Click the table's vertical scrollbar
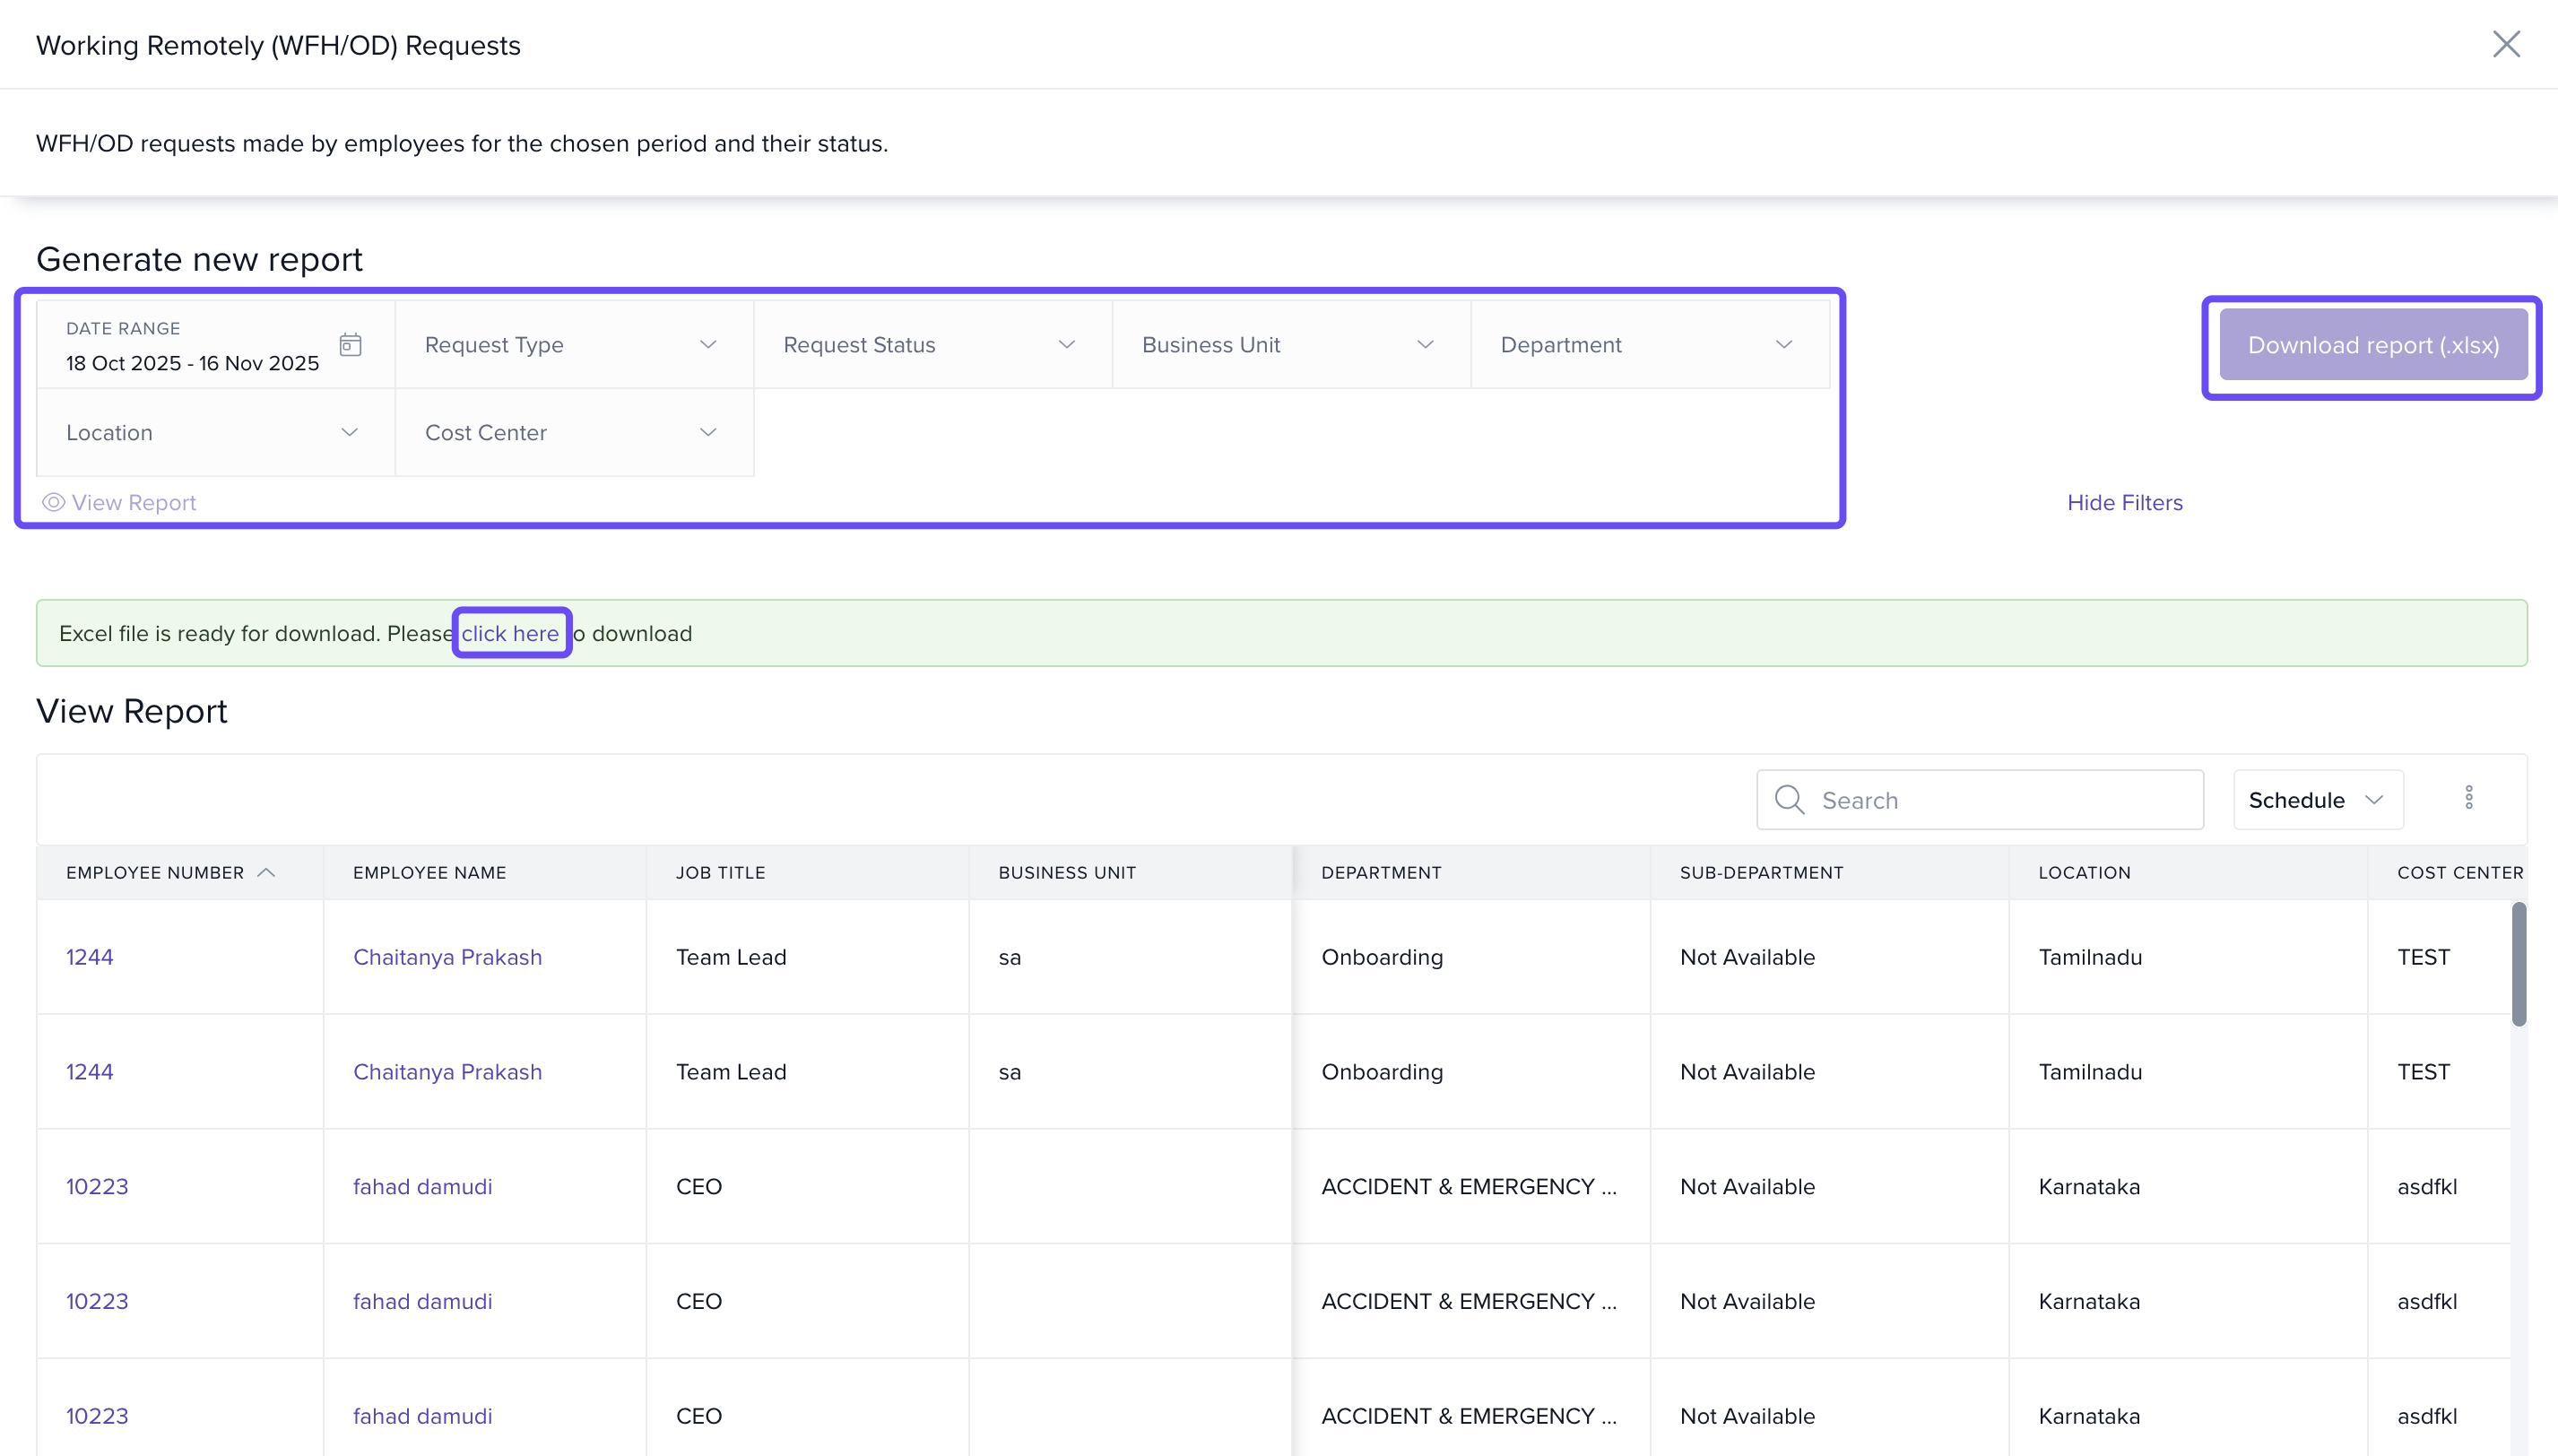2558x1456 pixels. (x=2518, y=964)
